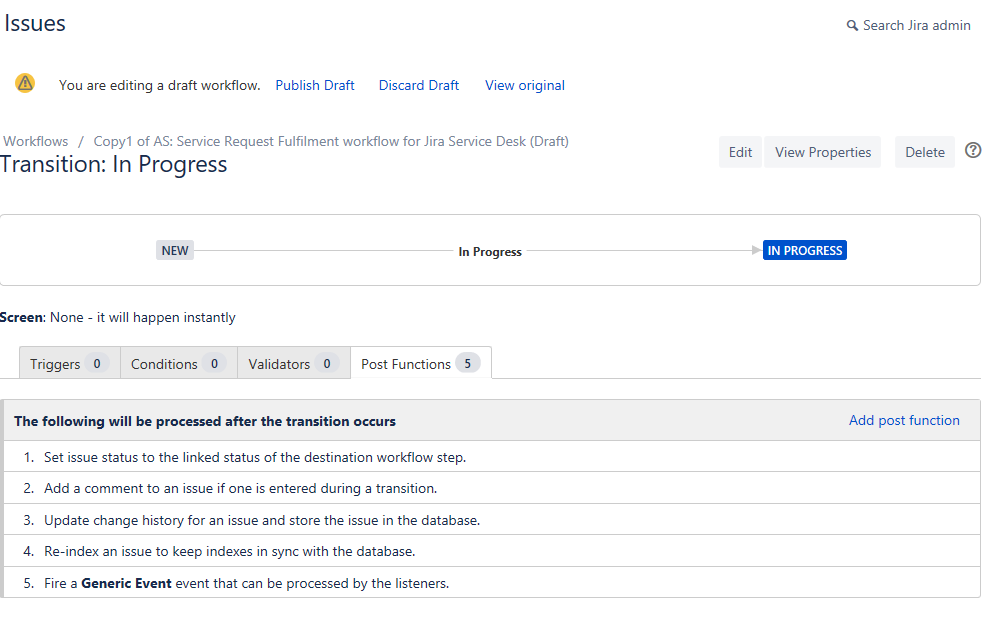Click the IN PROGRESS status lozenge
Viewport: 993px width, 618px height.
tap(805, 250)
